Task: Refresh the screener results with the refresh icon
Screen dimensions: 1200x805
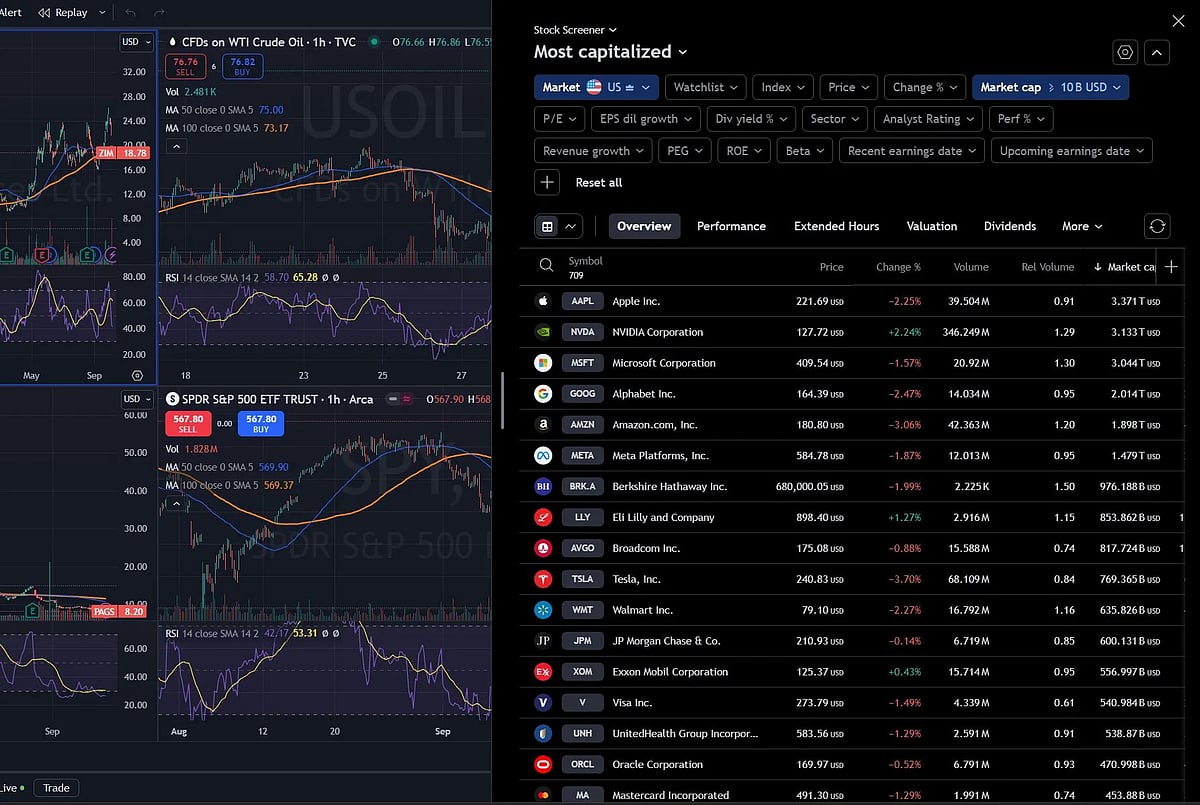Action: click(1157, 226)
